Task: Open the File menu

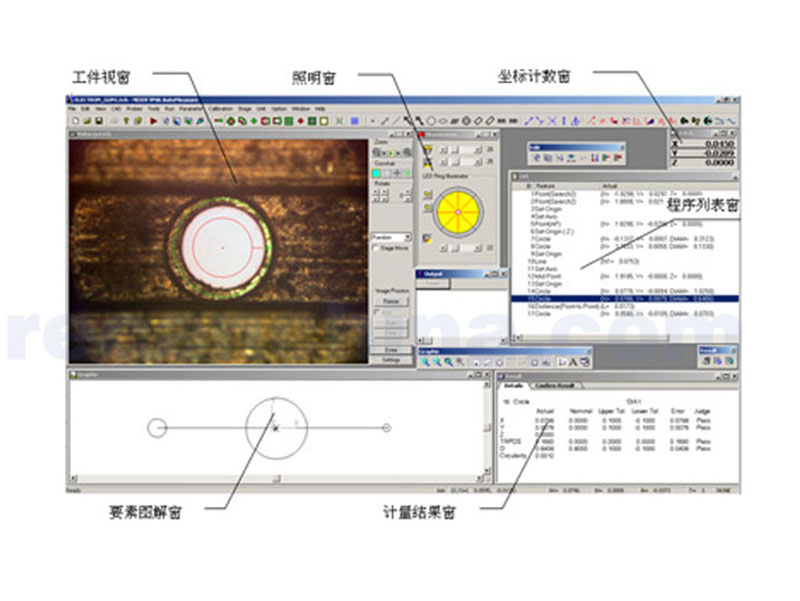Action: tap(72, 109)
